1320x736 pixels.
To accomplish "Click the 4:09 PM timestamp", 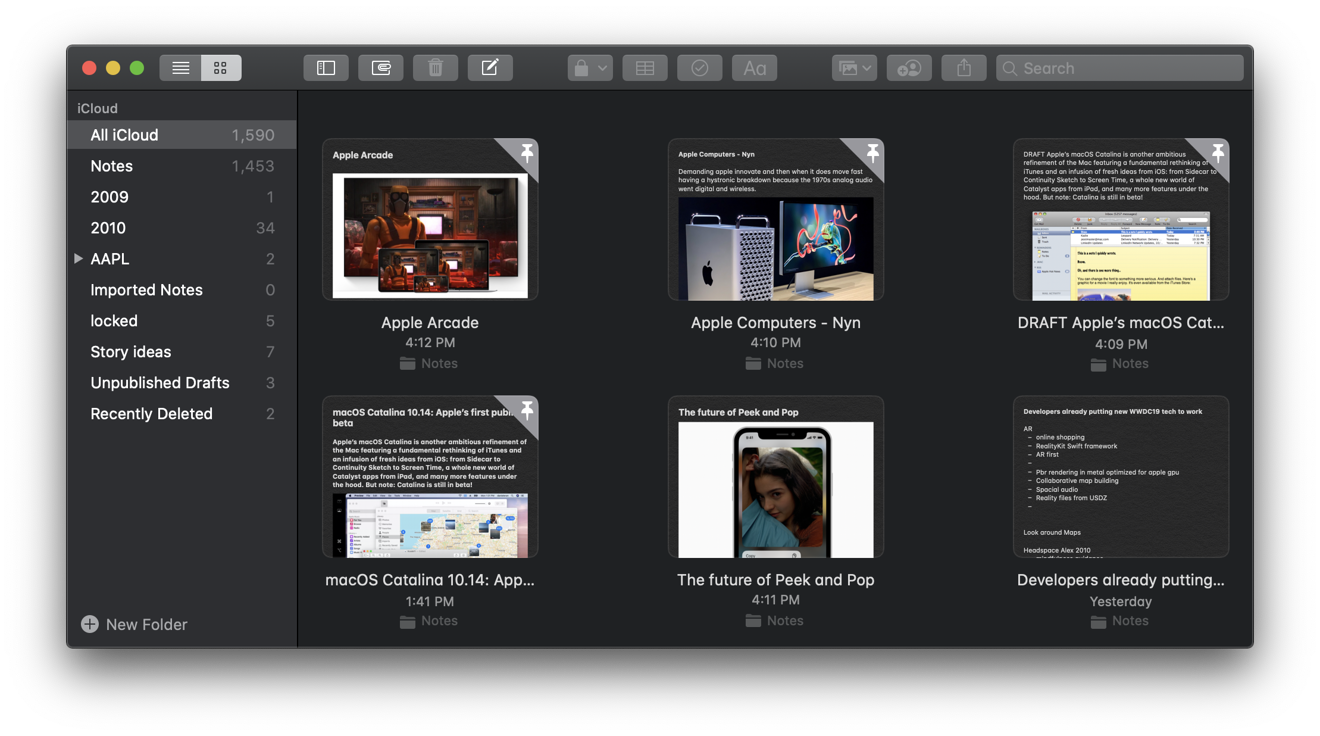I will click(x=1121, y=344).
